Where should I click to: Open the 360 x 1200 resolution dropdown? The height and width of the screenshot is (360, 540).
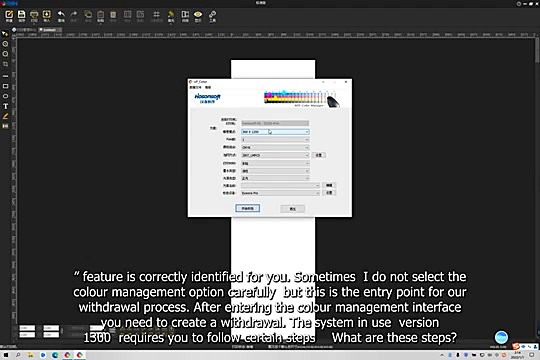[x=275, y=132]
